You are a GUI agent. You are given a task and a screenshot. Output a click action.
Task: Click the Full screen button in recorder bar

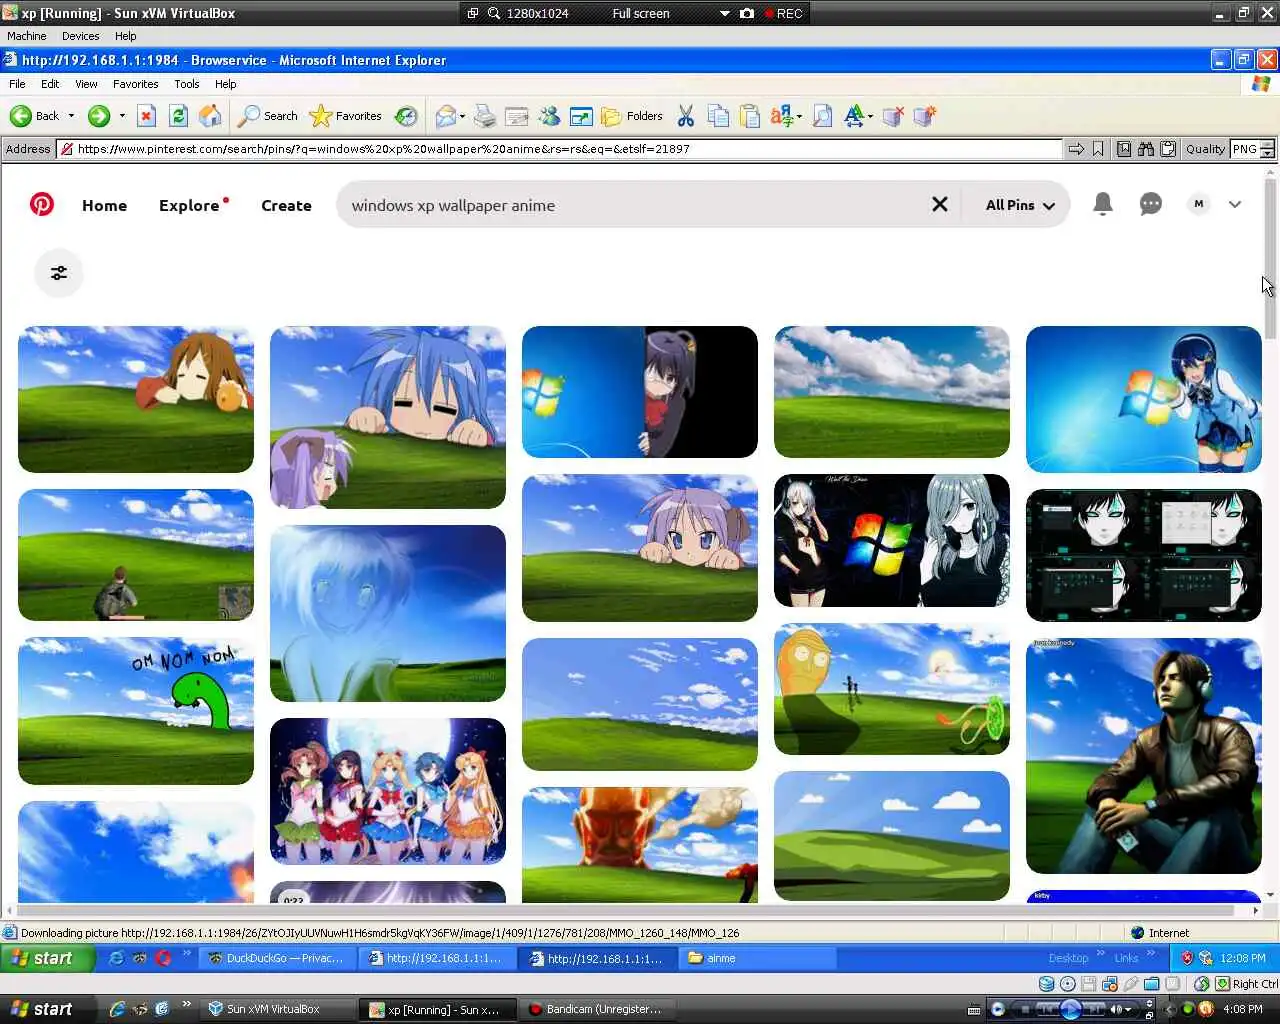(641, 14)
